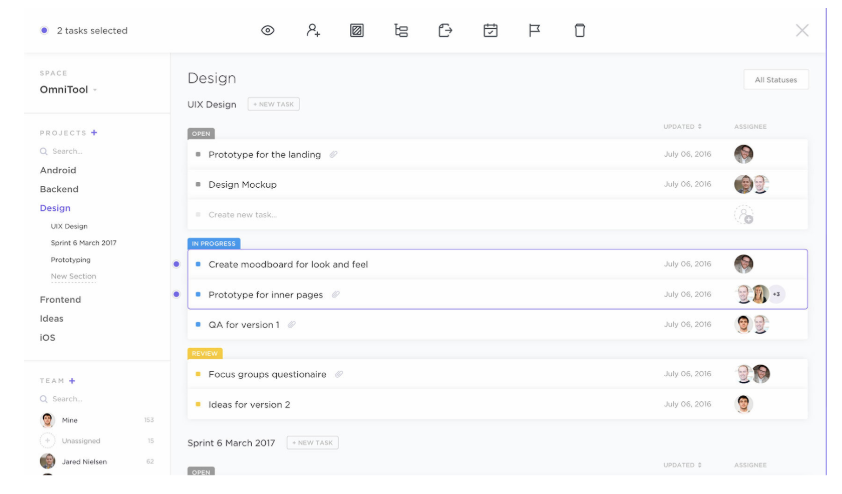Select Sprint 6 March 2017 in sidebar

[83, 243]
